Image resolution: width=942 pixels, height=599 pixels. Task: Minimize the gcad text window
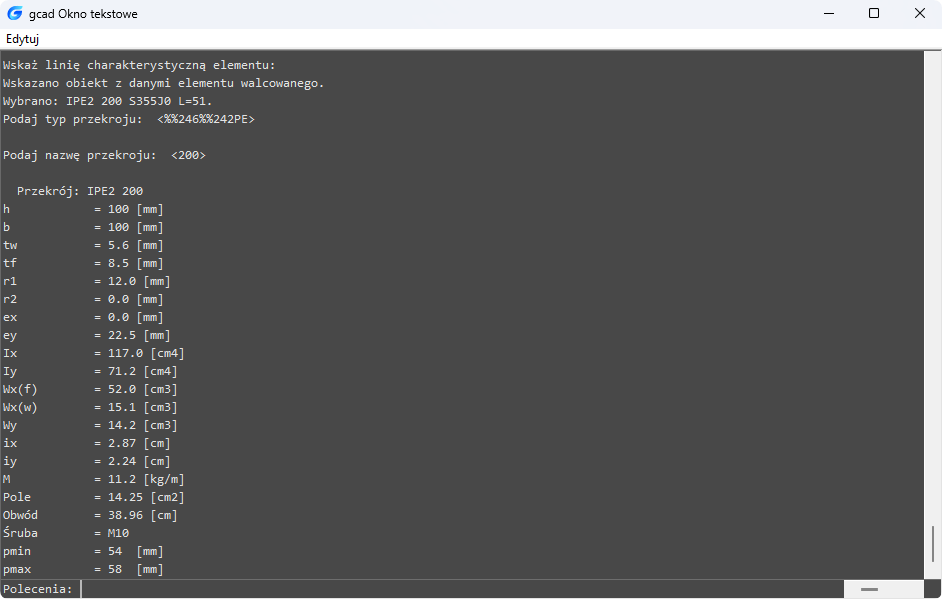point(829,13)
